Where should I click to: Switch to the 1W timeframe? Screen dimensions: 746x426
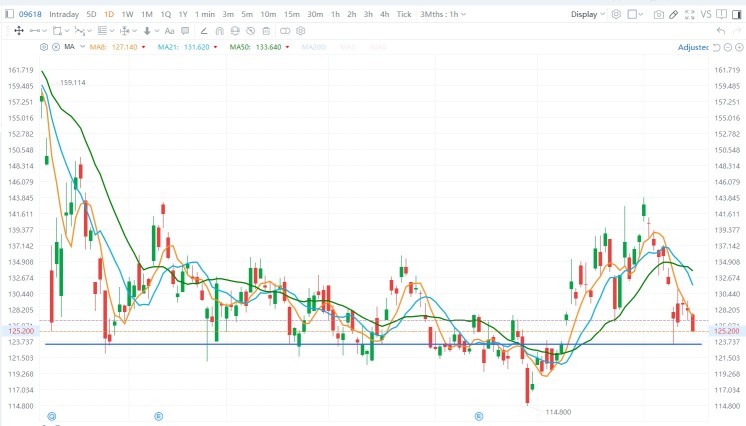[127, 15]
